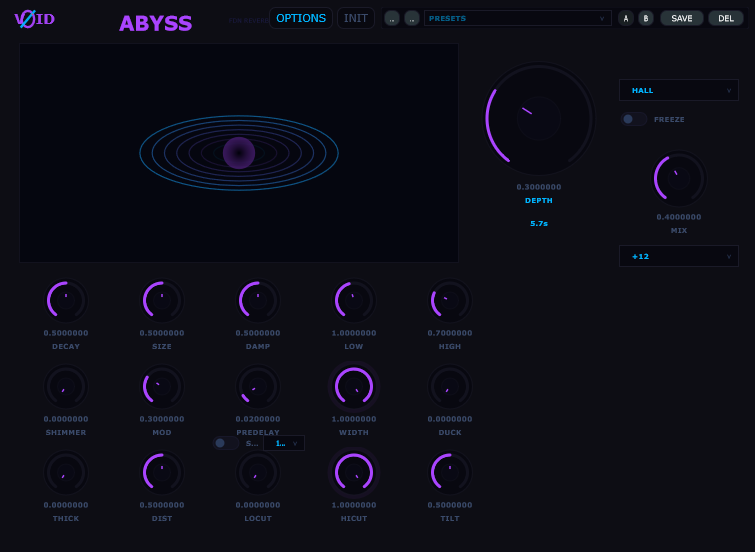Open the predelay sync division dropdown

coord(284,443)
